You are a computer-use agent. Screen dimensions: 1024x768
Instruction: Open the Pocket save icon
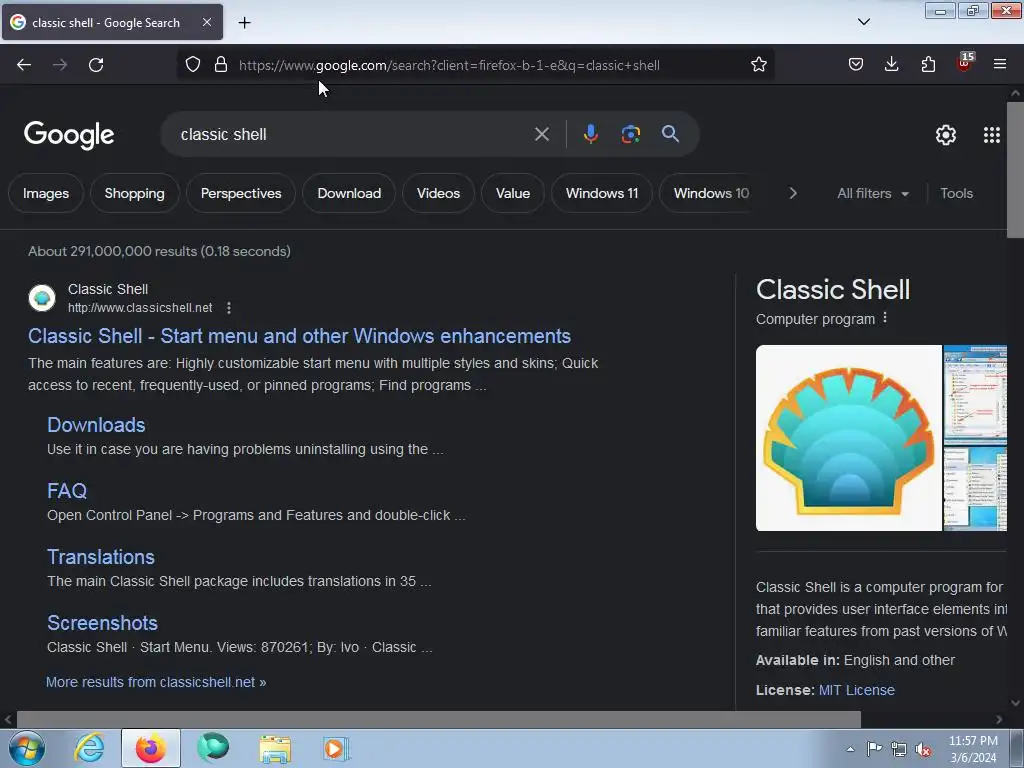point(856,64)
